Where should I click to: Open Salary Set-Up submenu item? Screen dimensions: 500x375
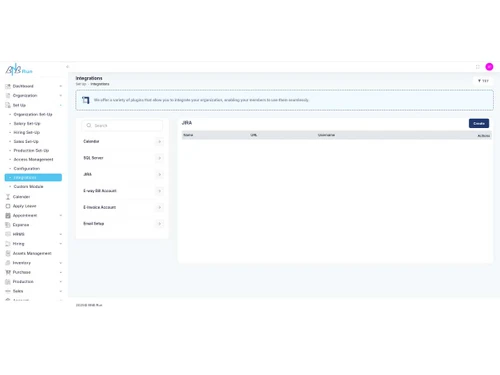[x=27, y=123]
